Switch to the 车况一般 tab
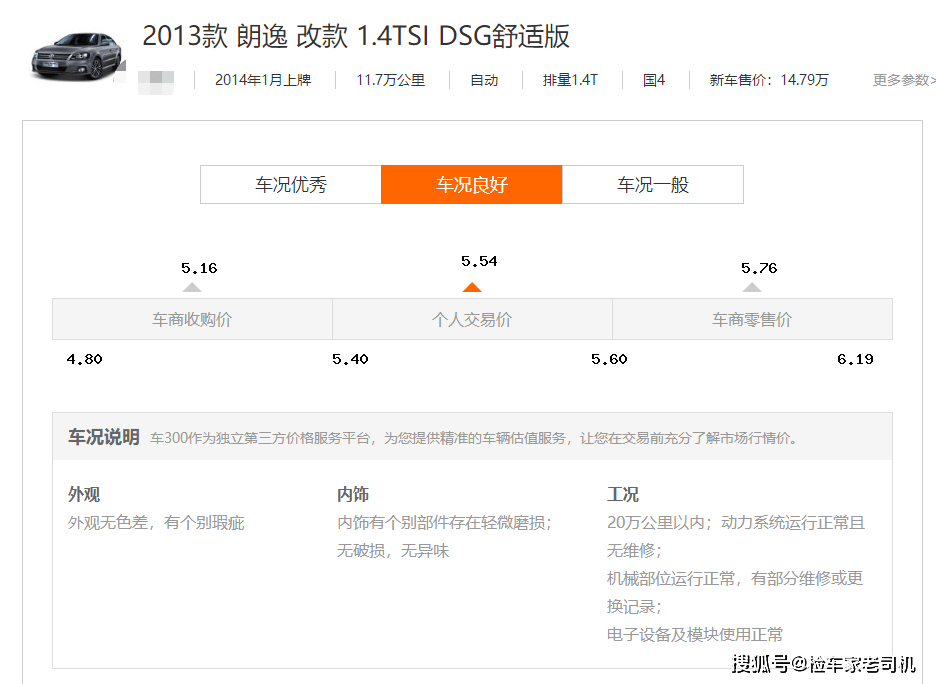Image resolution: width=936 pixels, height=684 pixels. (653, 185)
